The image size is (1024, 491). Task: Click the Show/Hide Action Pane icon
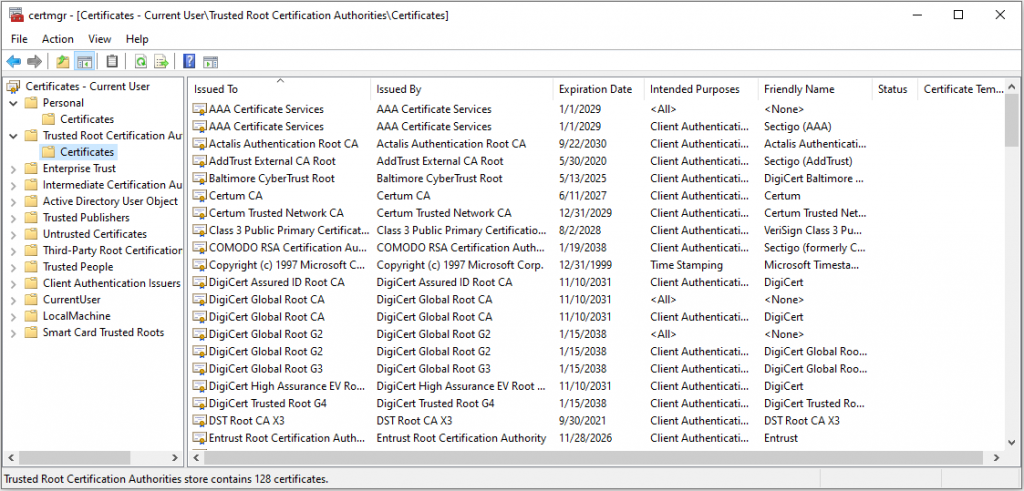pyautogui.click(x=210, y=61)
